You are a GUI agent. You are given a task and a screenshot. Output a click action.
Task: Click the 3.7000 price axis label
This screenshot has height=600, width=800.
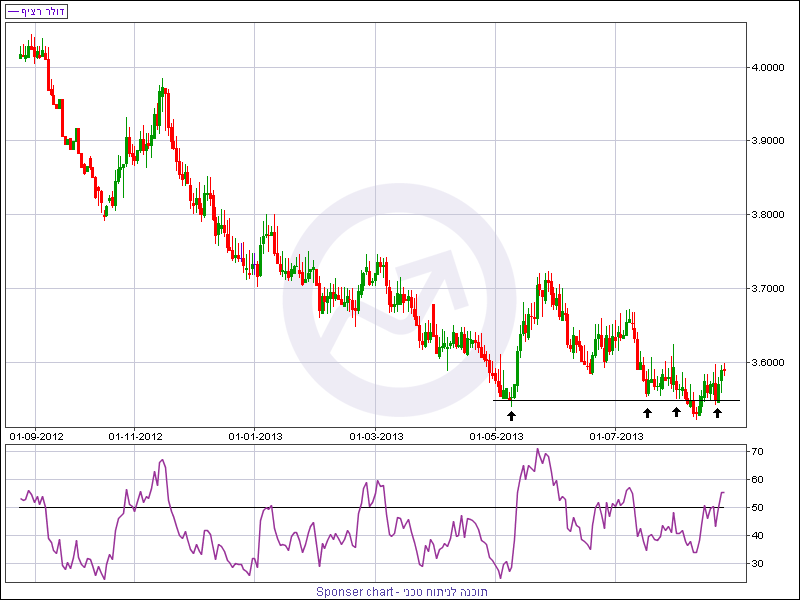pyautogui.click(x=770, y=289)
